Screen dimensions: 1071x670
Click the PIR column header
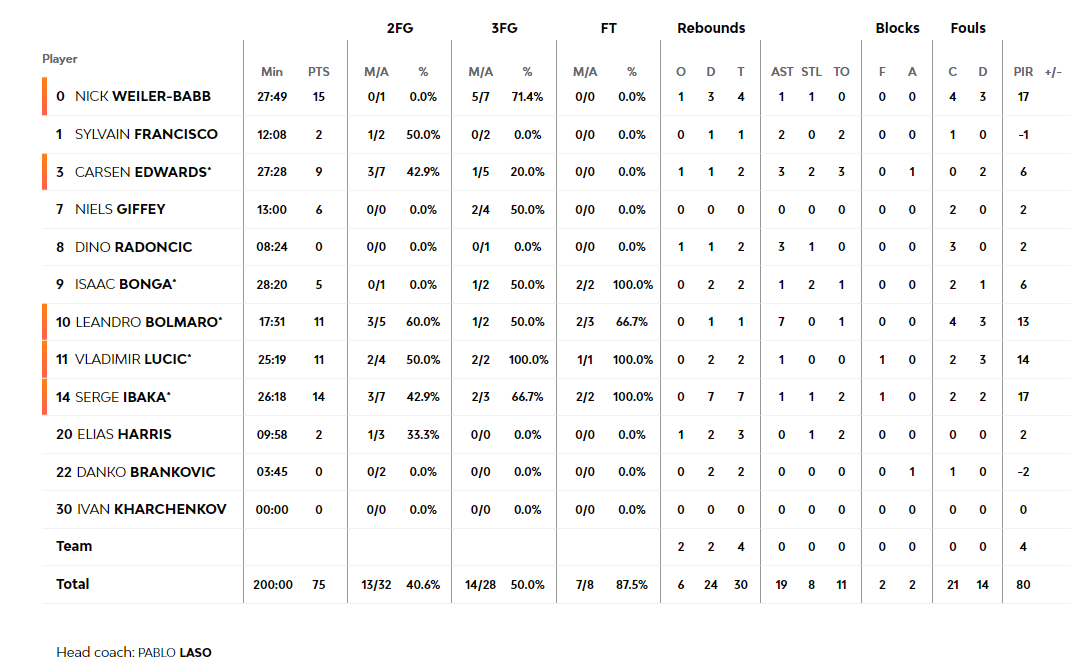point(1023,72)
